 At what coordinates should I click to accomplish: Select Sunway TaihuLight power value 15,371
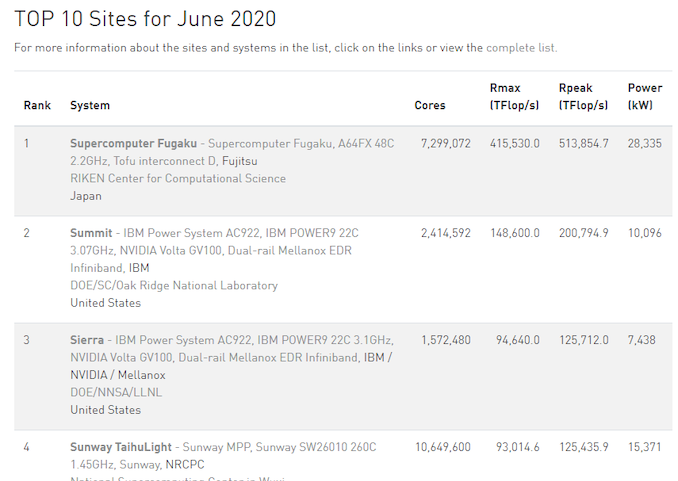[x=644, y=447]
